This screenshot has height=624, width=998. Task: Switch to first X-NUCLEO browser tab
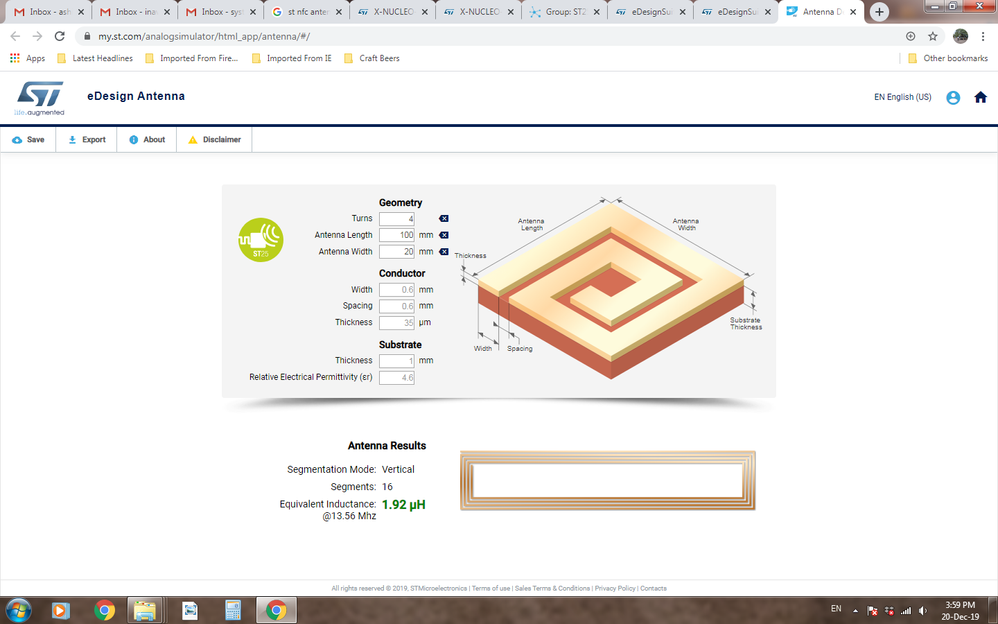392,12
